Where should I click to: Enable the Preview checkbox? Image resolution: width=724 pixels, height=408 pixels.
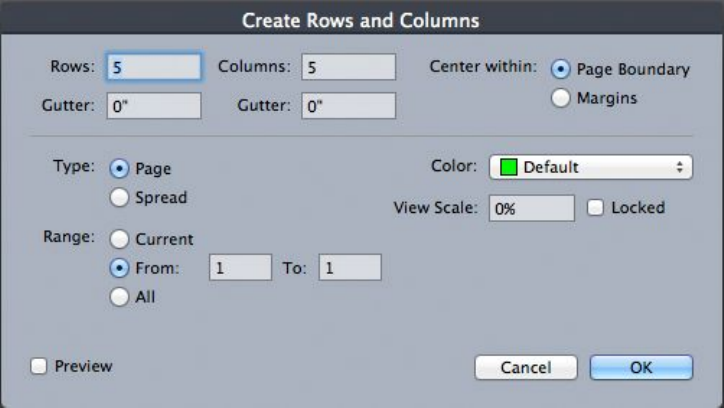point(39,366)
